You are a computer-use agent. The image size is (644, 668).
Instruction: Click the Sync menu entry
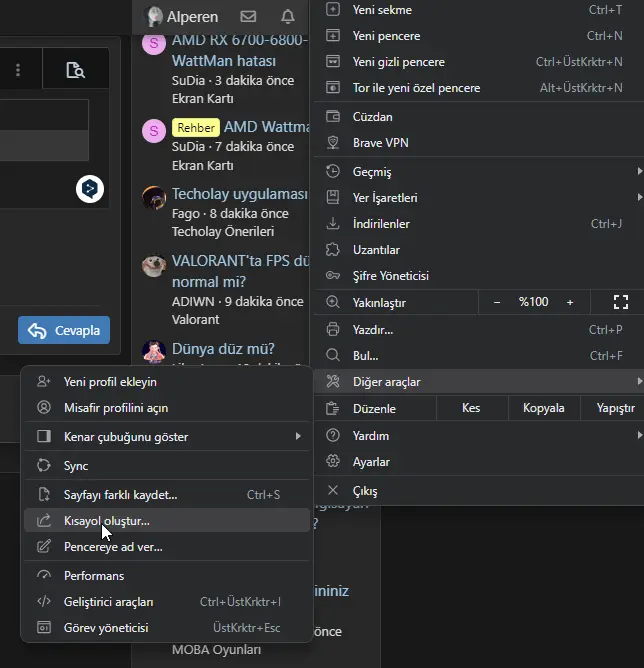click(167, 466)
